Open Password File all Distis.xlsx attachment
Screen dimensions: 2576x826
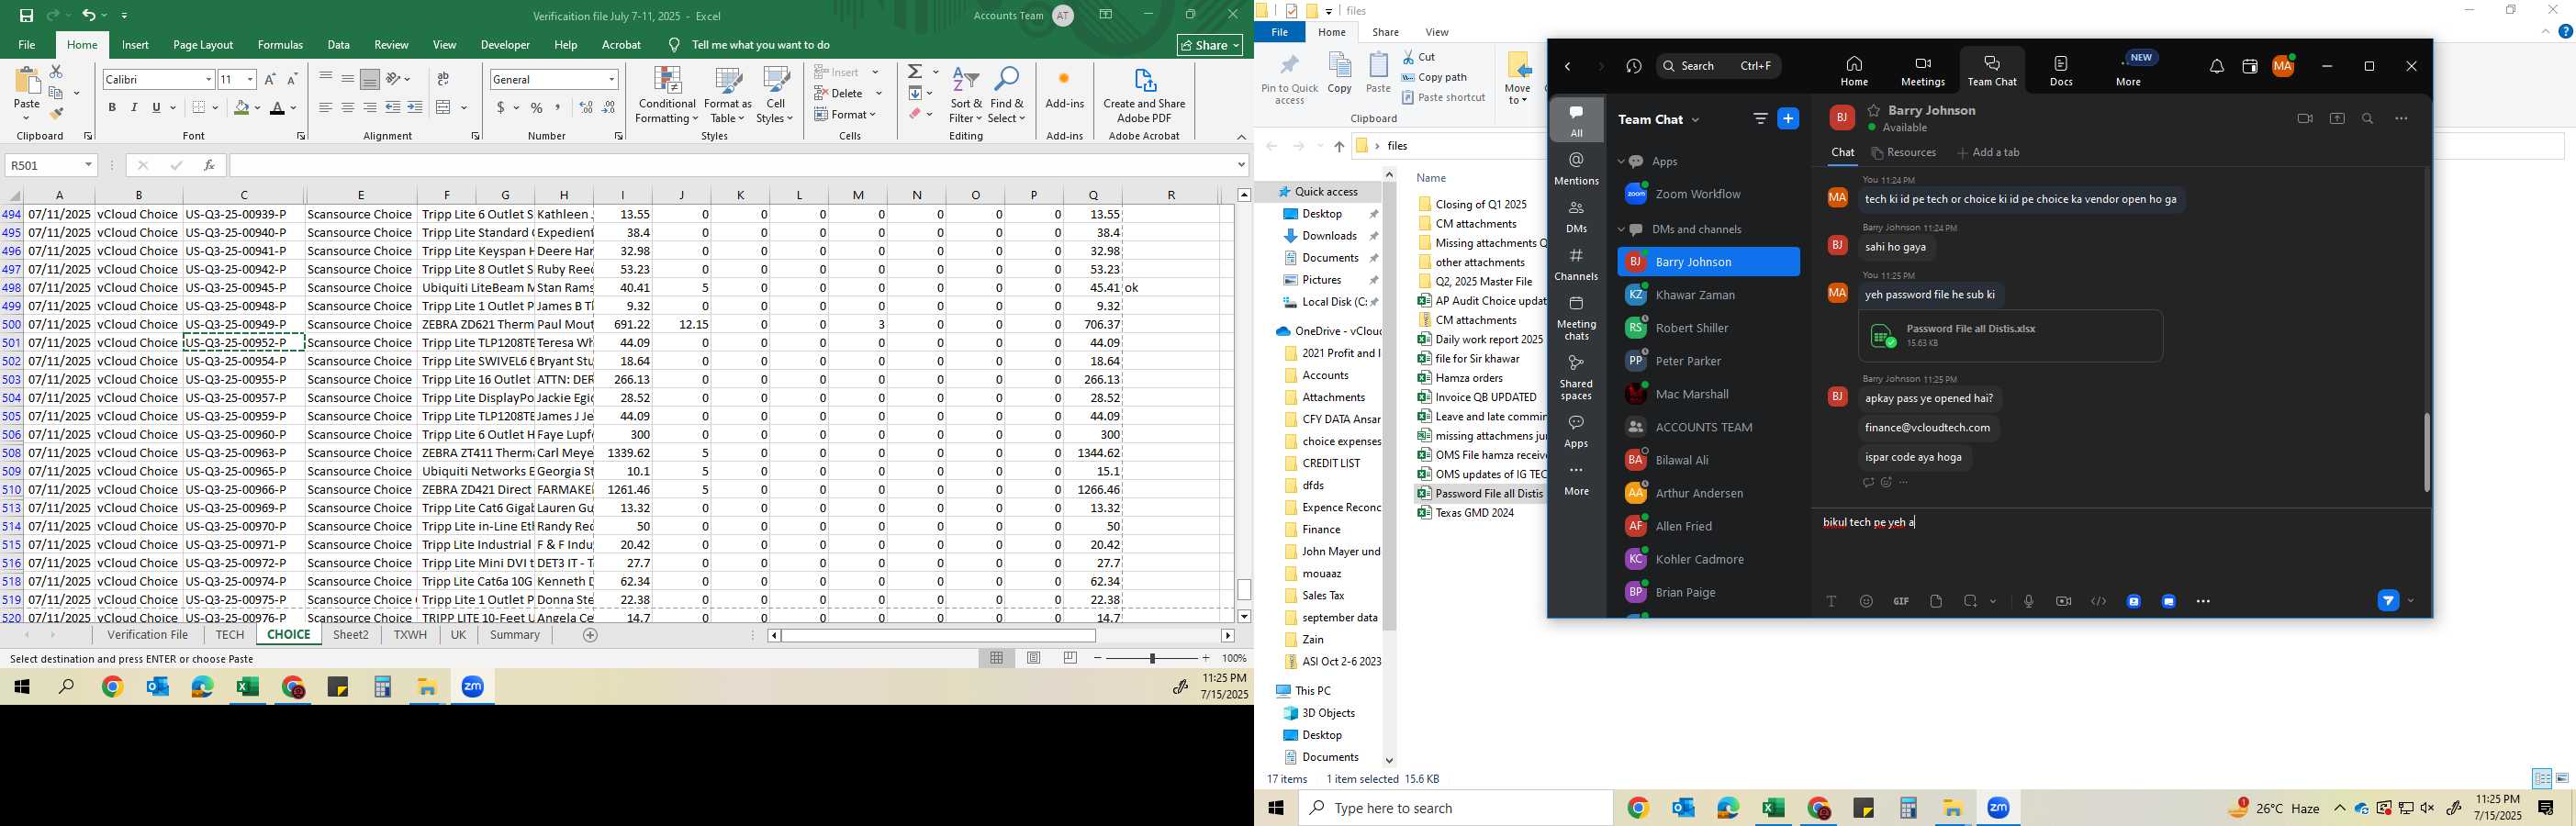[x=2010, y=336]
